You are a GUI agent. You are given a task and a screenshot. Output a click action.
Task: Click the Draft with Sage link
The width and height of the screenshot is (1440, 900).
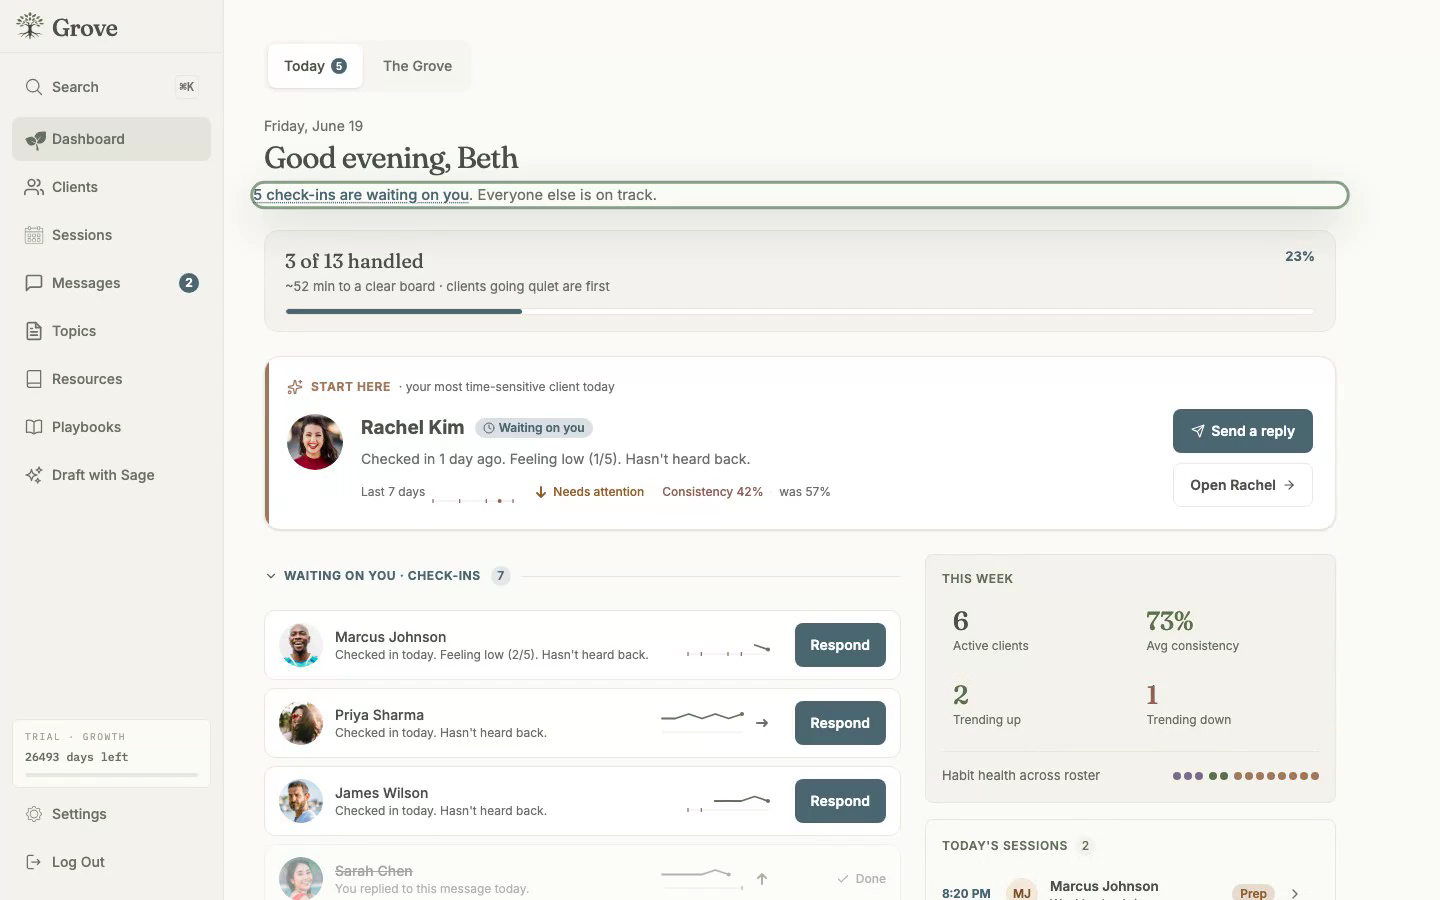(111, 475)
